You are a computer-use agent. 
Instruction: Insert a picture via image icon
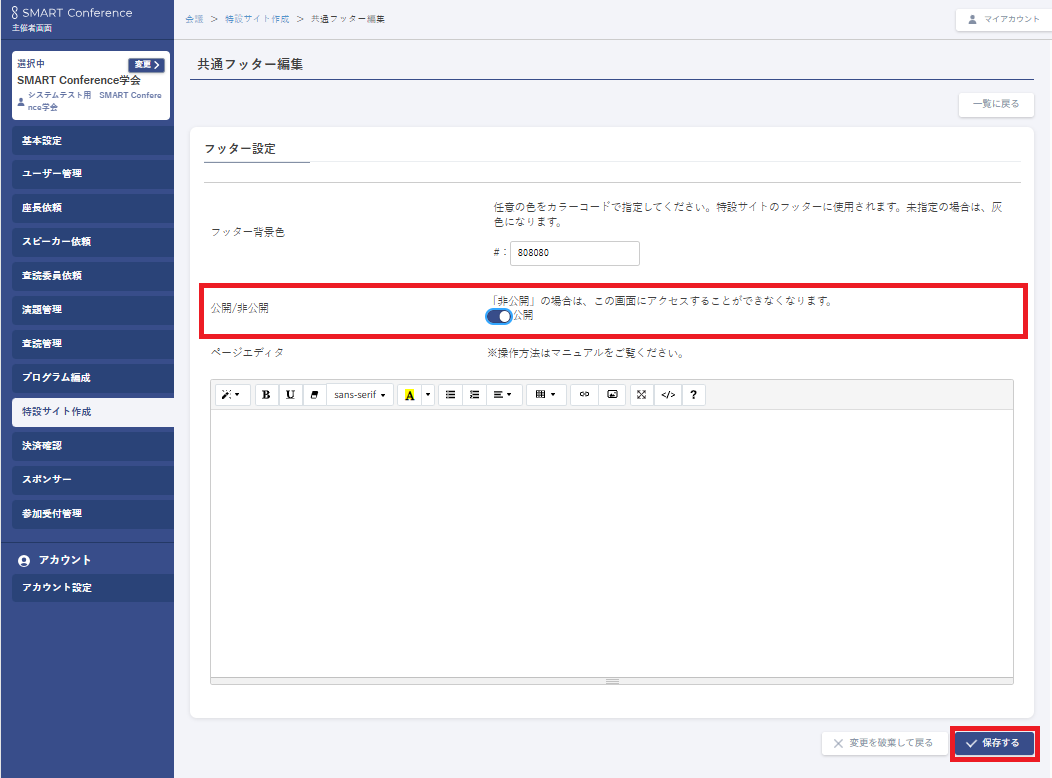612,395
